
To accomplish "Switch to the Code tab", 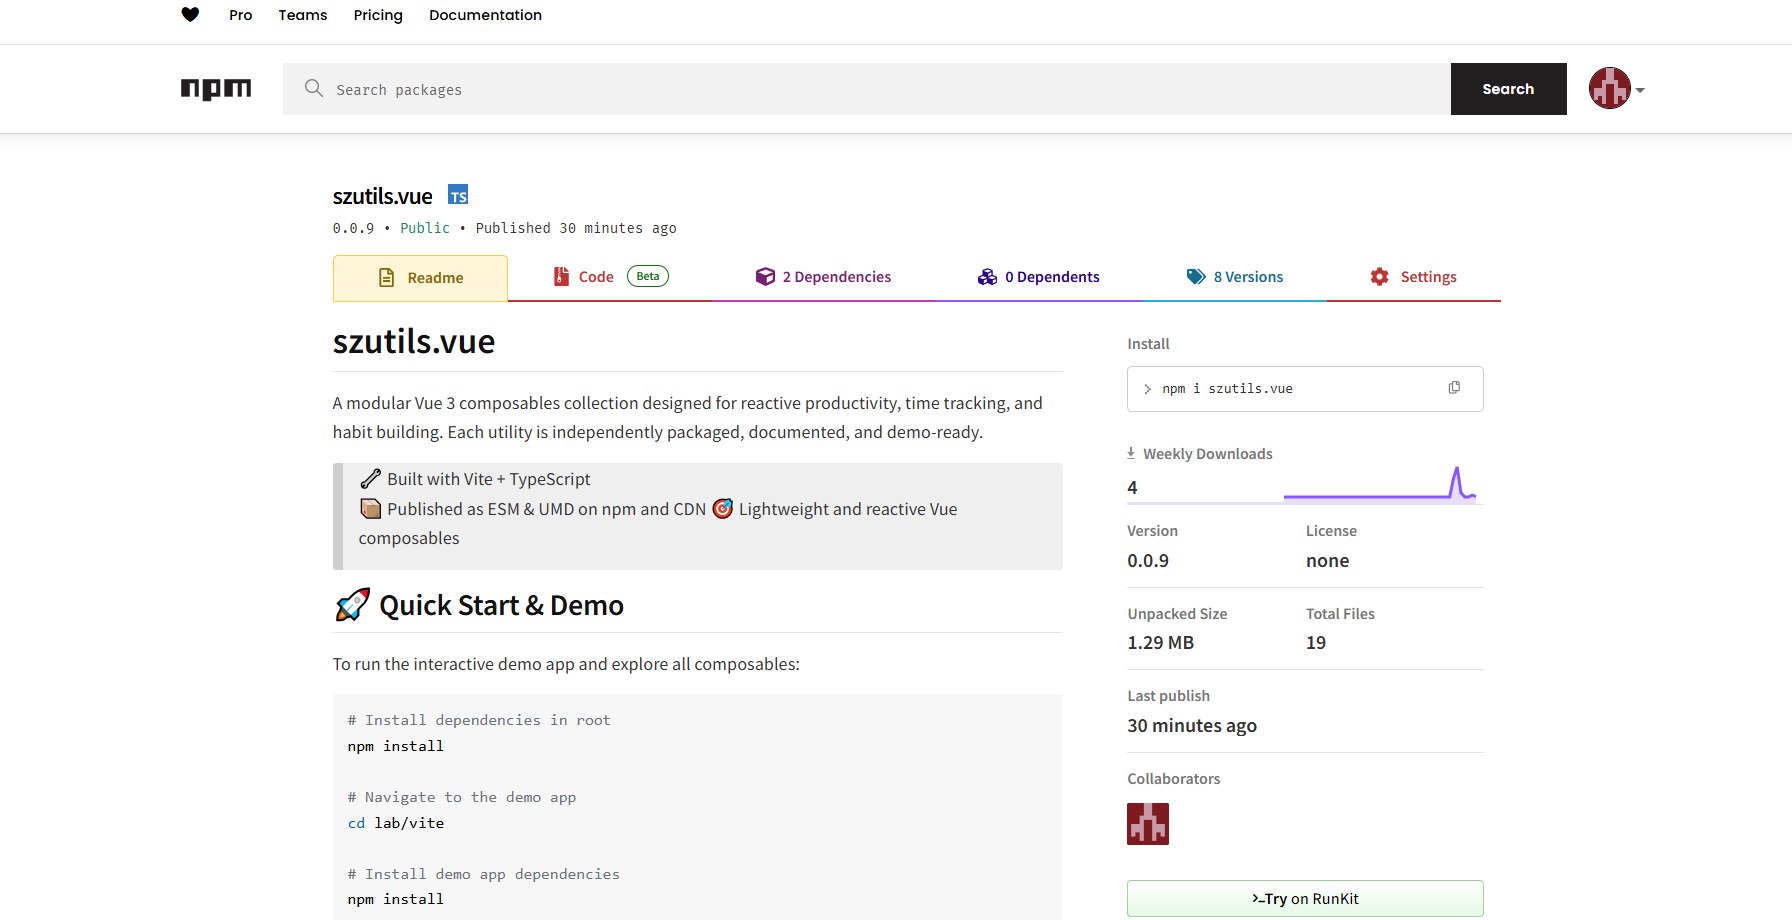I will (x=610, y=277).
